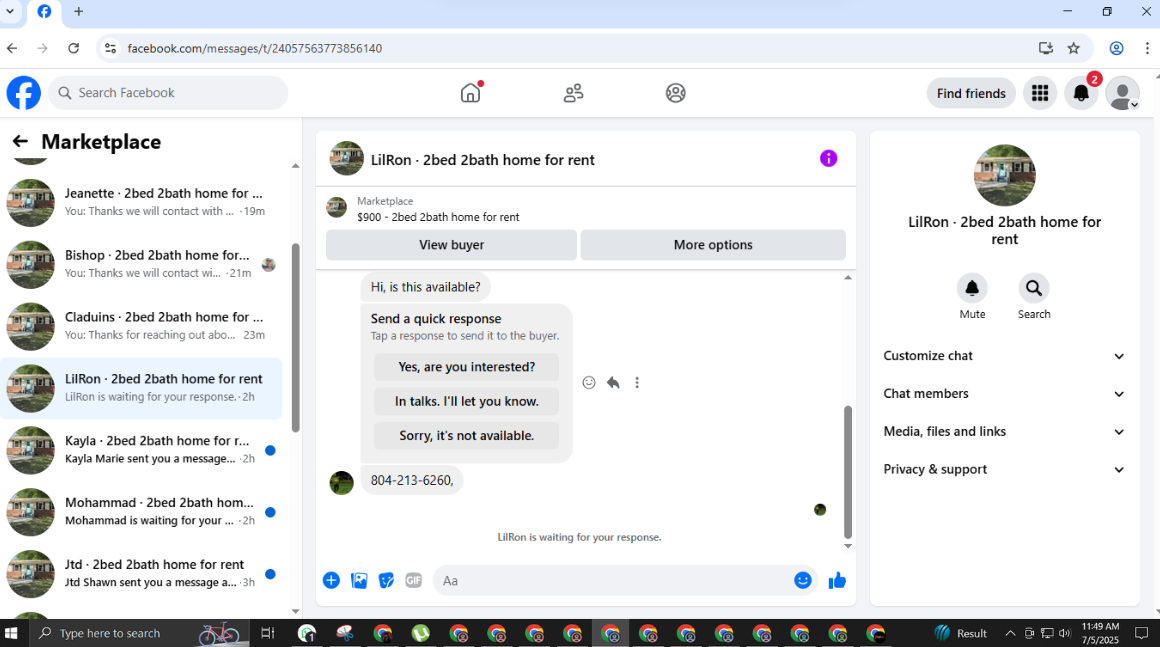Screen dimensions: 1160x647
Task: Click the browser address bar URL
Action: coord(254,48)
